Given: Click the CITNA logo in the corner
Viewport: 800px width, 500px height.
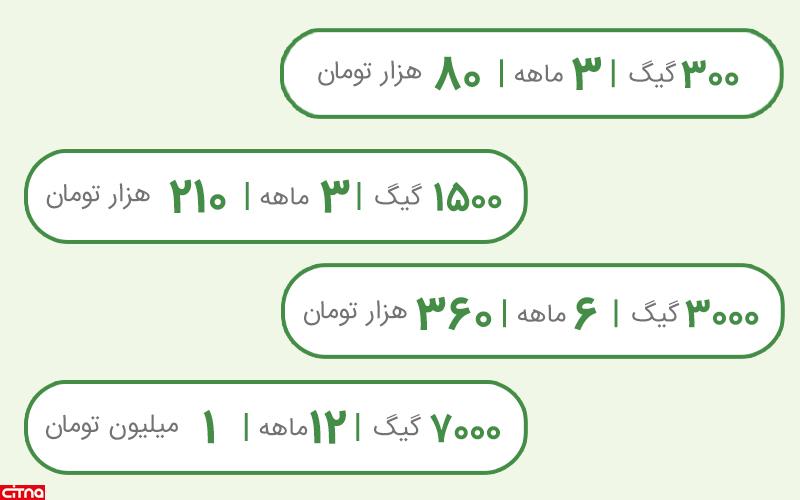Looking at the screenshot, I should click(x=22, y=491).
